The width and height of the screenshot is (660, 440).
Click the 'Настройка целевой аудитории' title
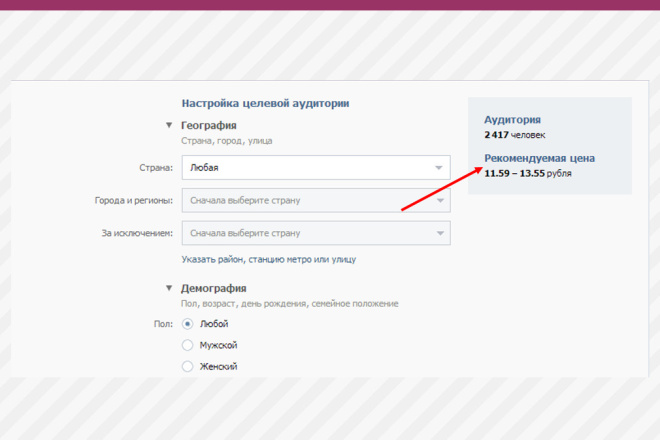coord(265,103)
